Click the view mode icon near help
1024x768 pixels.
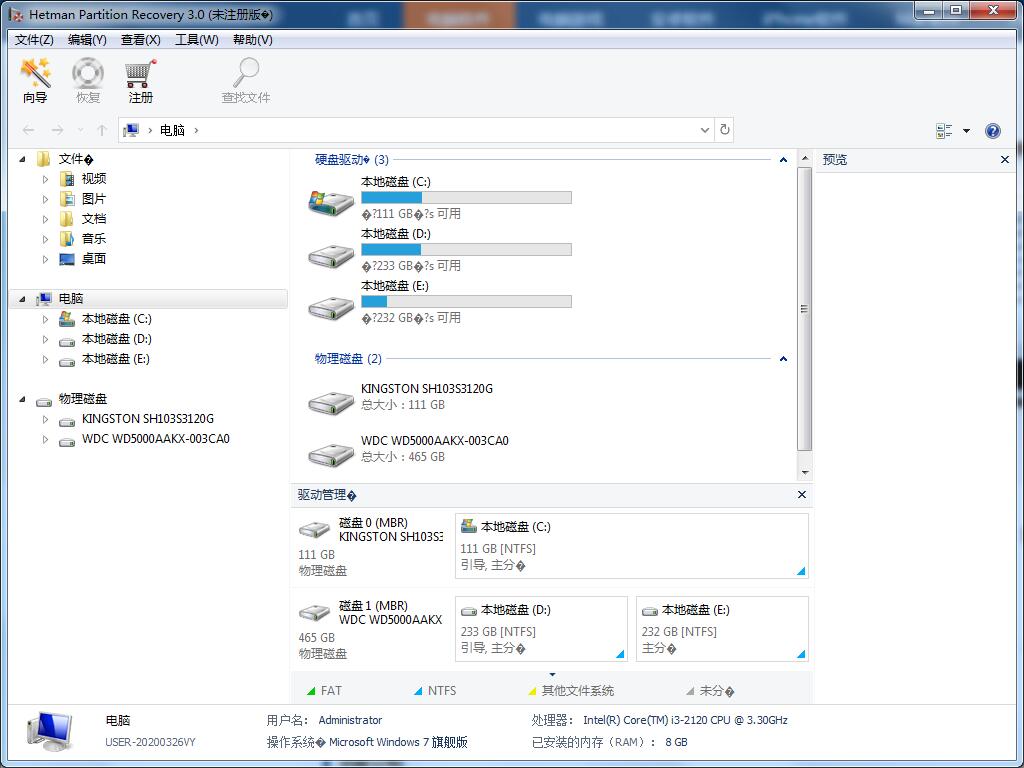(x=944, y=131)
